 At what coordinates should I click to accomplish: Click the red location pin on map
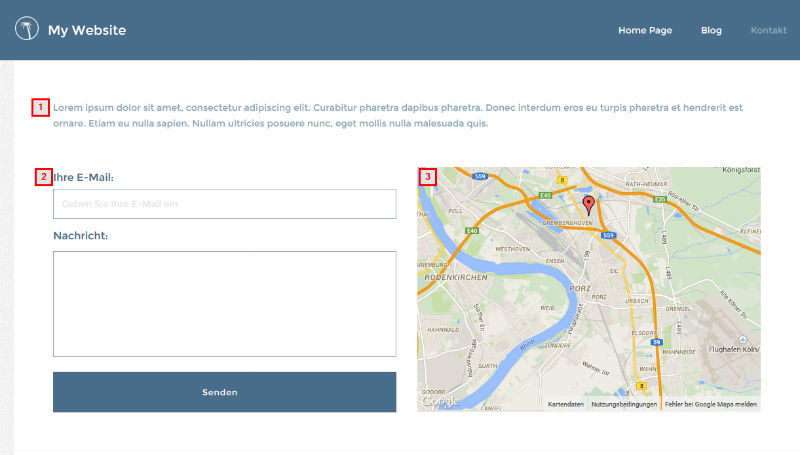pyautogui.click(x=589, y=205)
